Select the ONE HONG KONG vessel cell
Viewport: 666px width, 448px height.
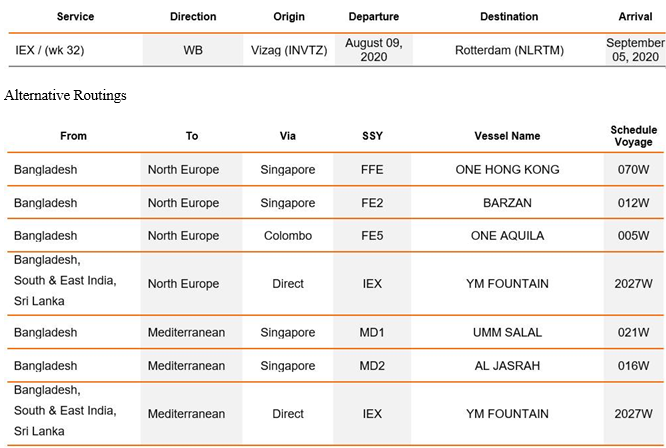click(507, 169)
